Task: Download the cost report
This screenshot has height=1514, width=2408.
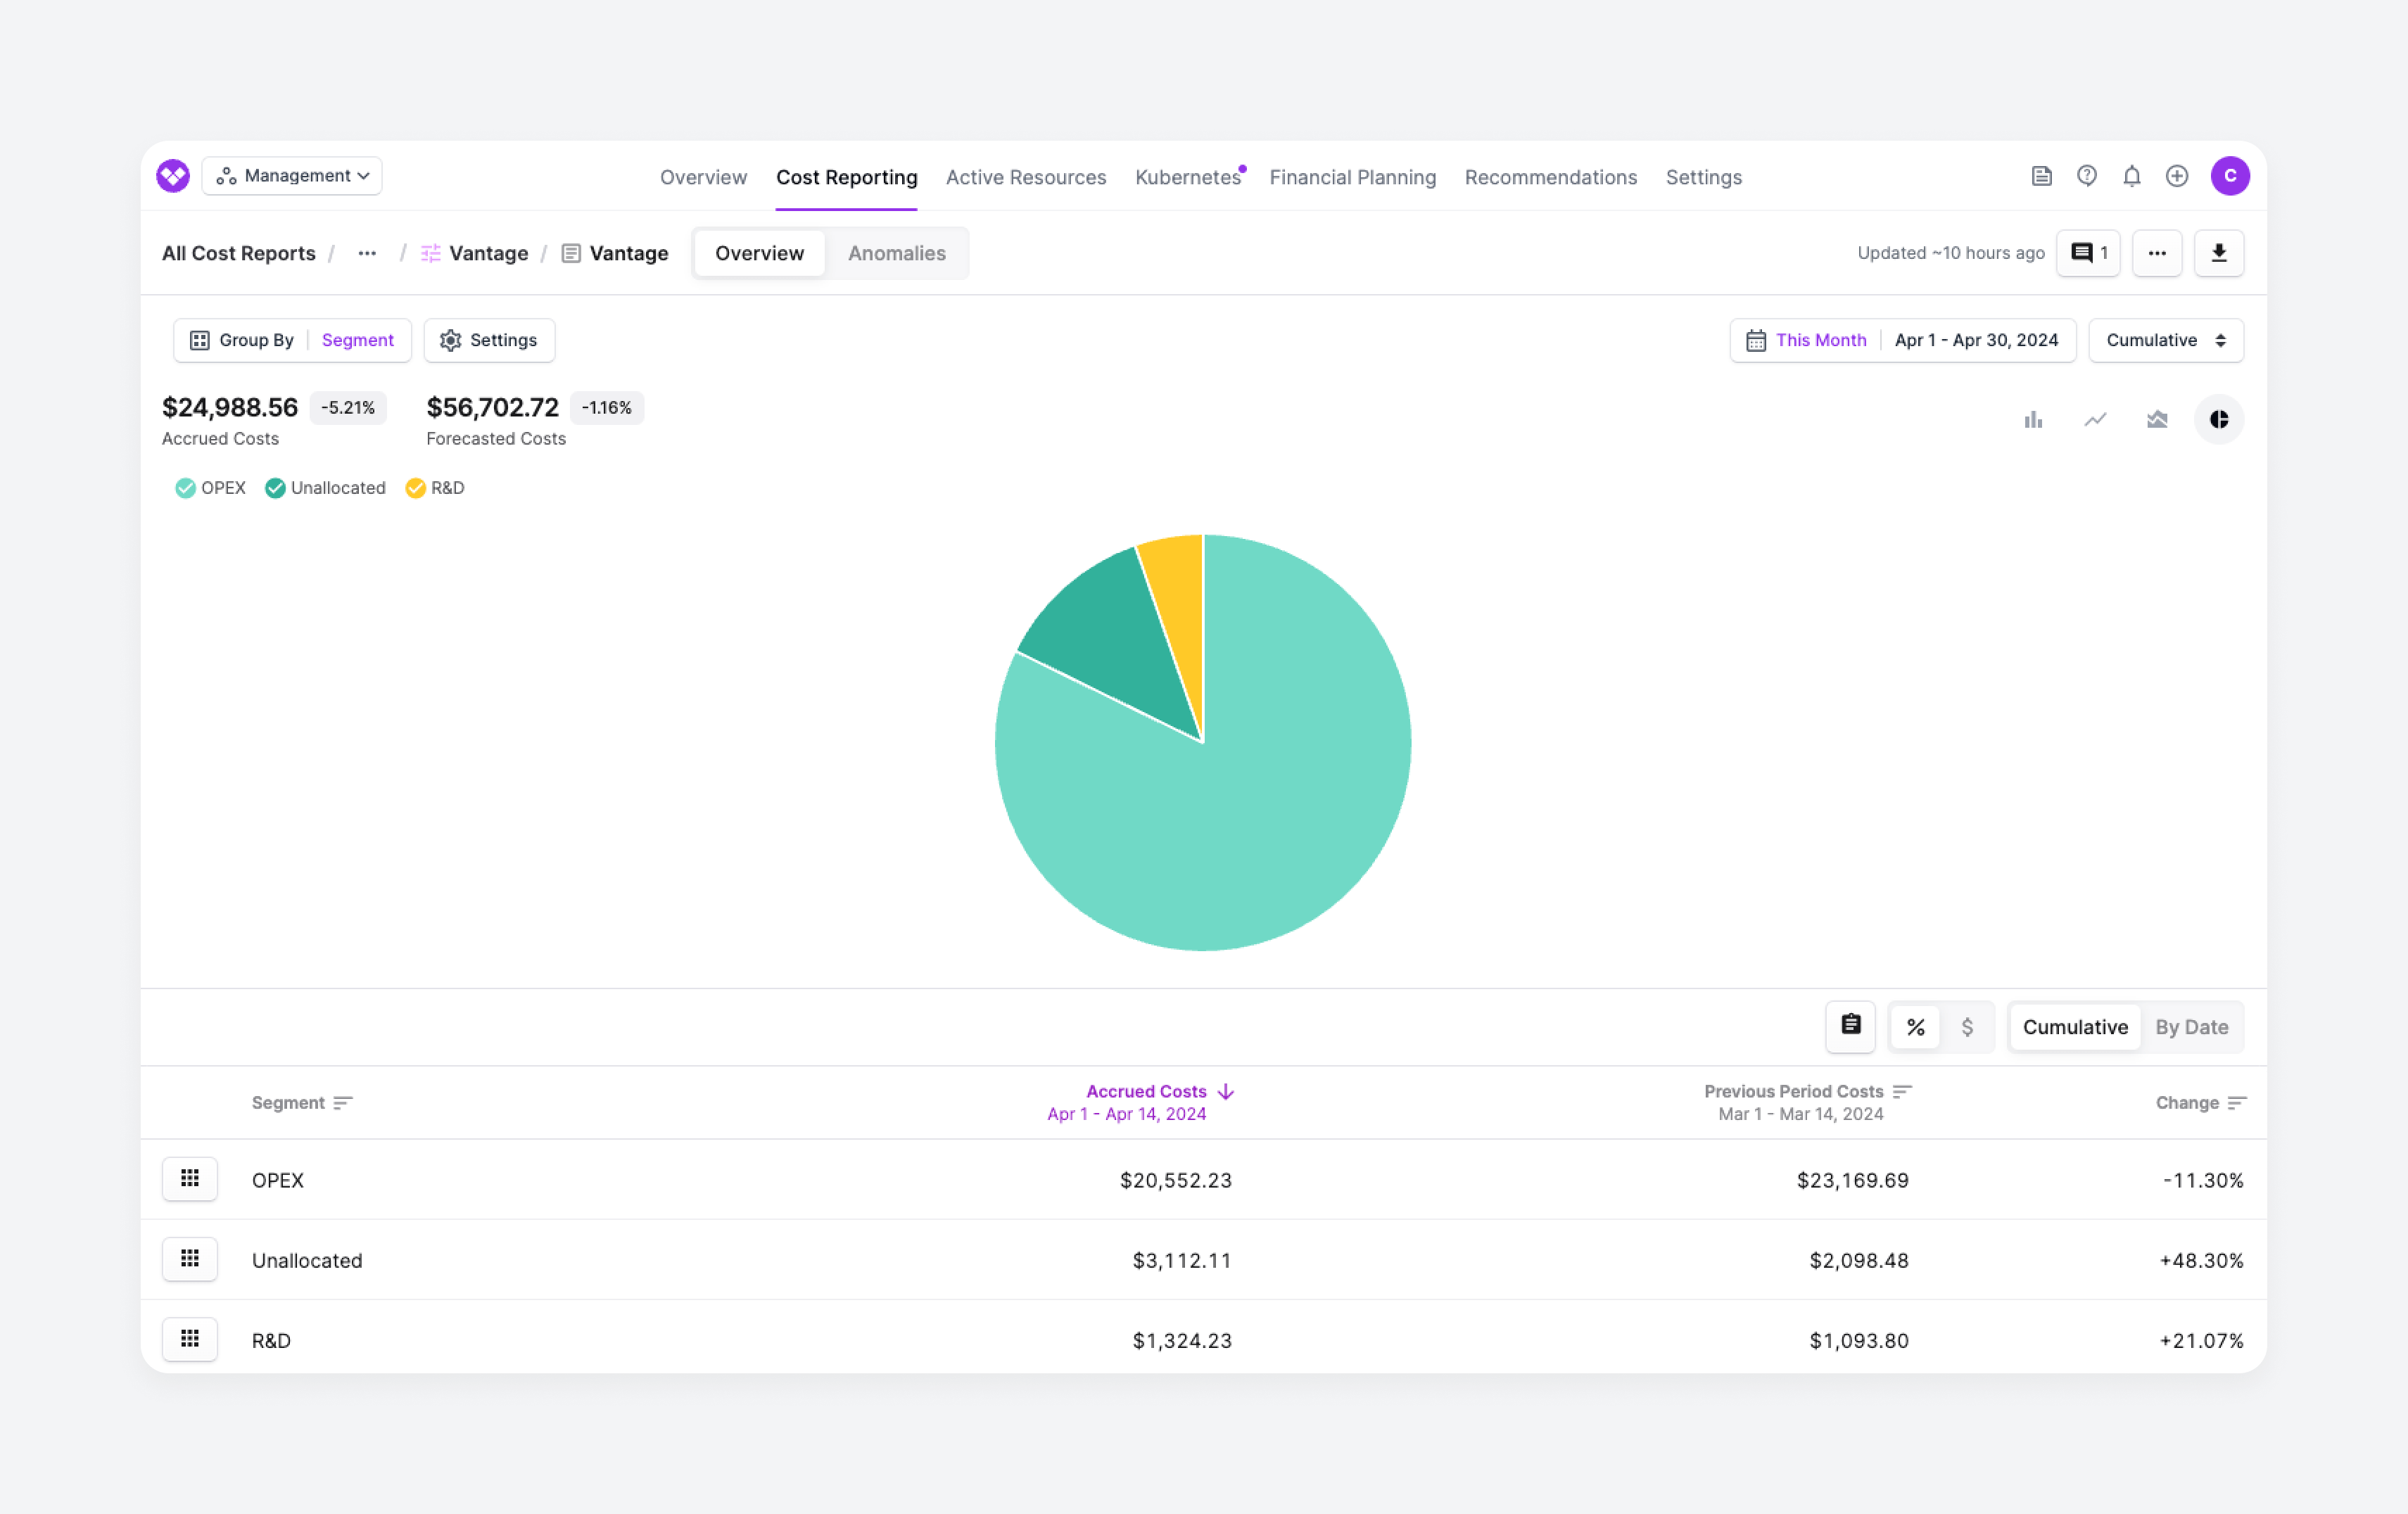Action: (2219, 253)
